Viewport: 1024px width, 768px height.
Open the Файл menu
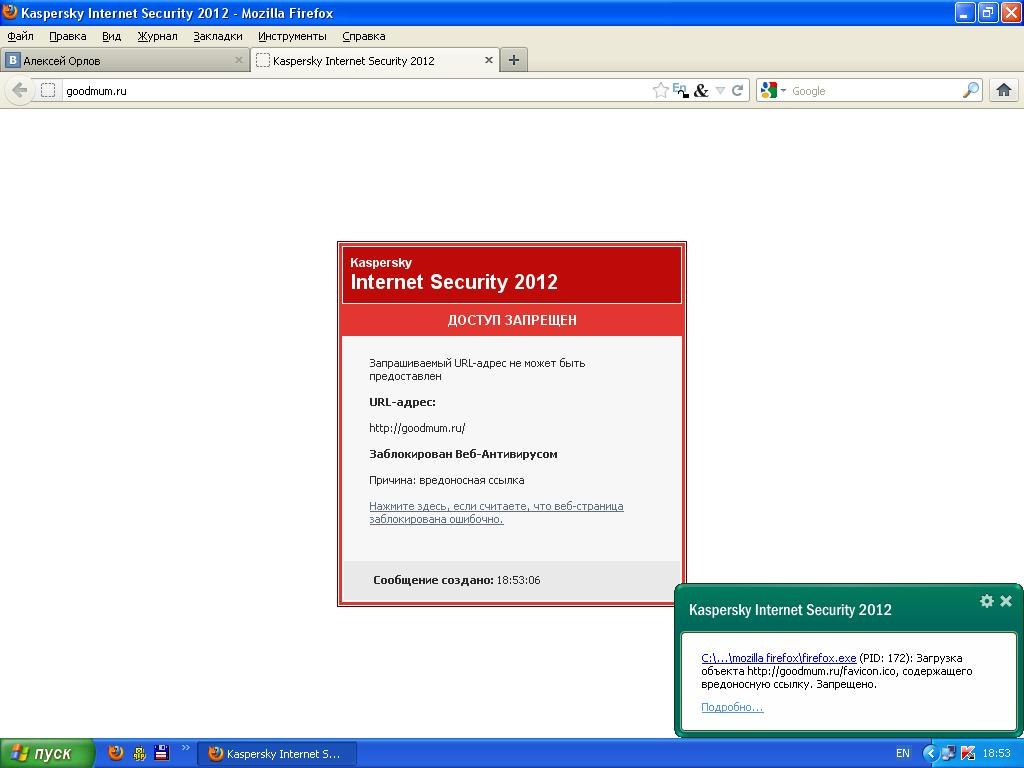point(20,36)
